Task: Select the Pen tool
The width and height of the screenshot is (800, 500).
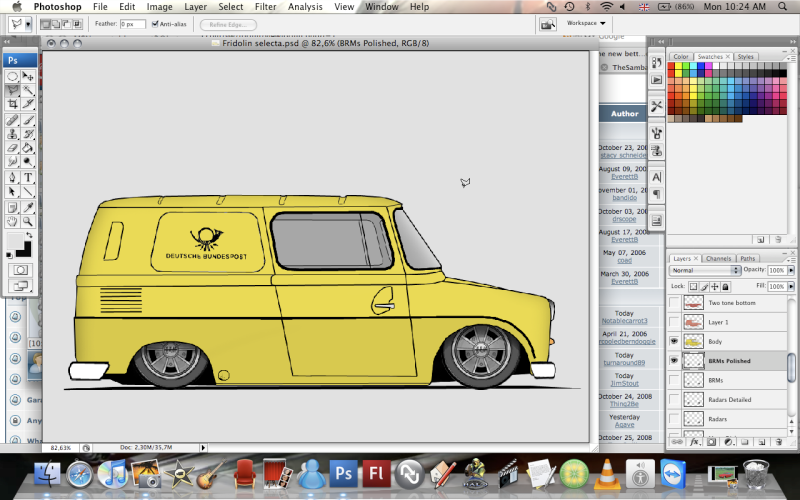Action: click(12, 178)
